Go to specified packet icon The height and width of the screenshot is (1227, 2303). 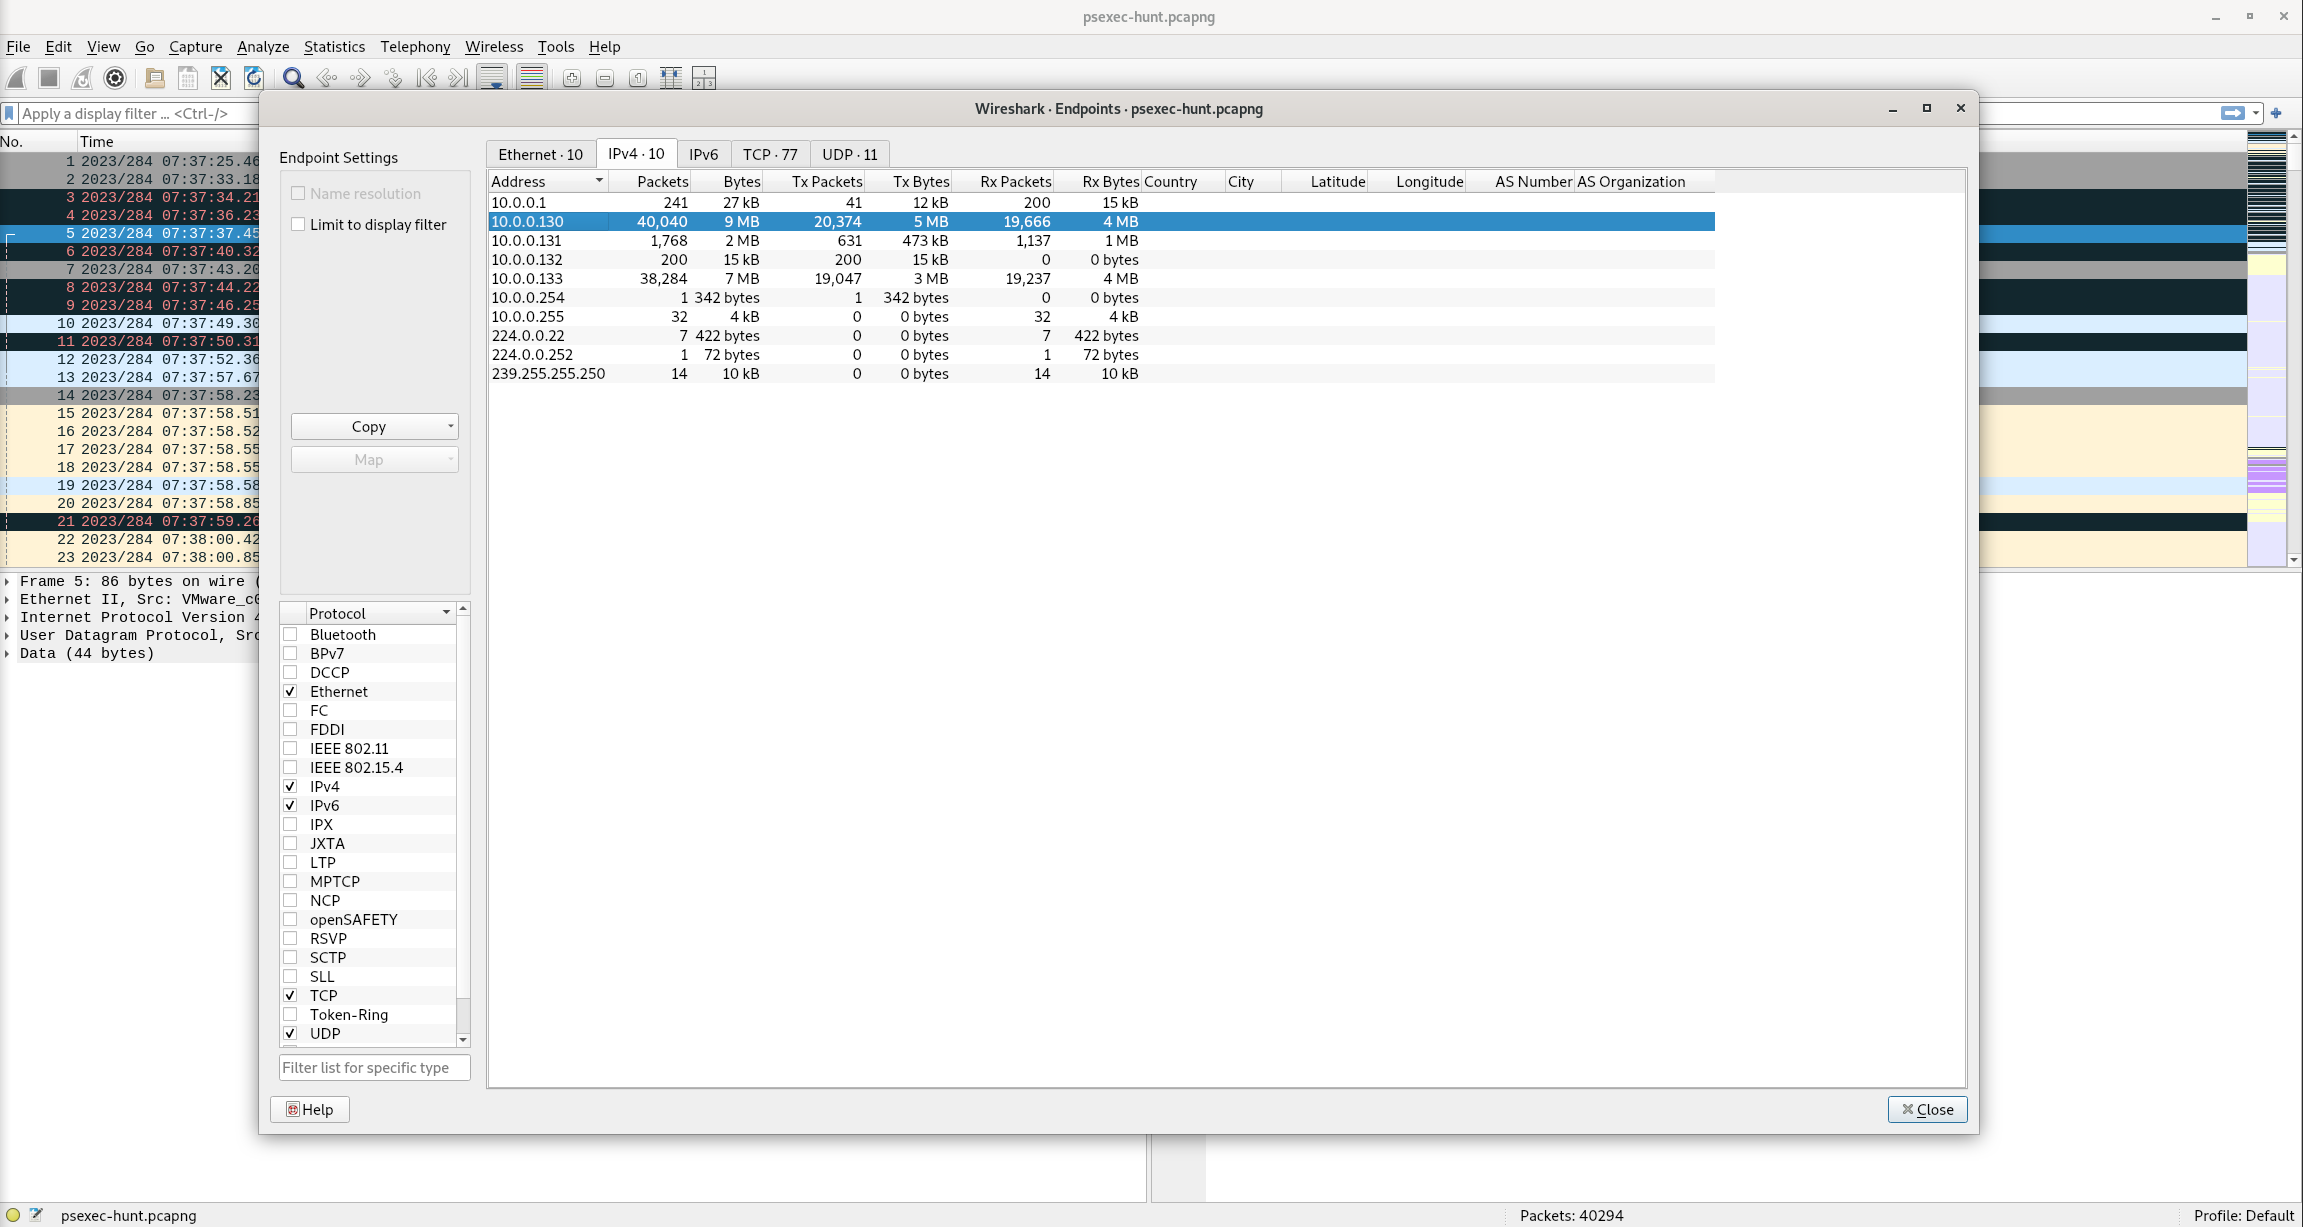[x=393, y=78]
